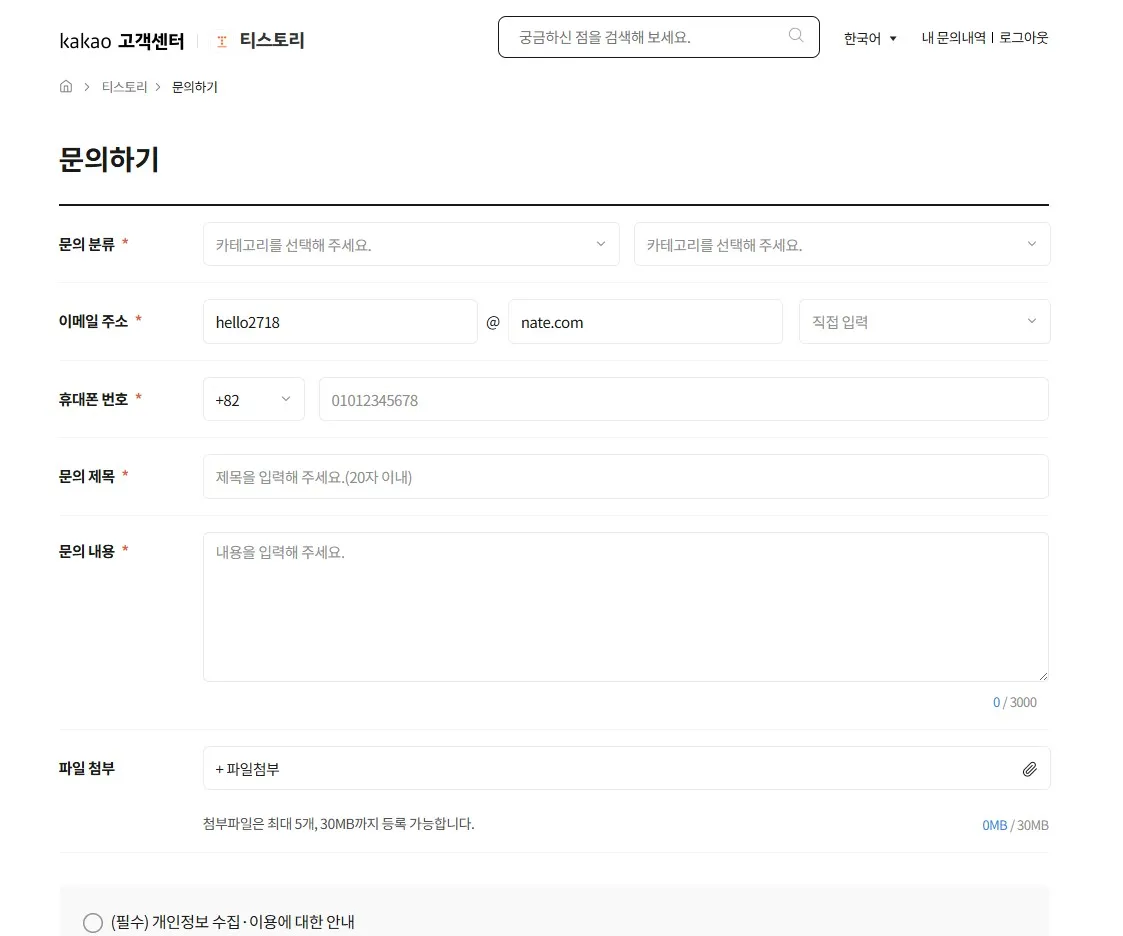Click the search magnifier icon
The width and height of the screenshot is (1123, 936).
click(795, 36)
